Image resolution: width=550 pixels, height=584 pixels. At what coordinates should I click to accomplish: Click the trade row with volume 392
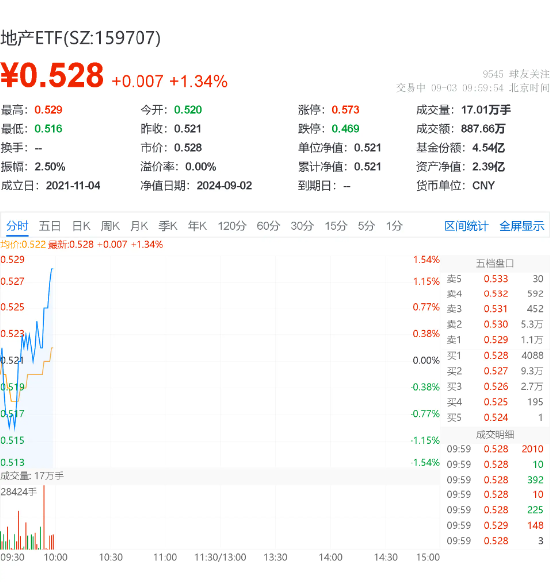click(495, 480)
